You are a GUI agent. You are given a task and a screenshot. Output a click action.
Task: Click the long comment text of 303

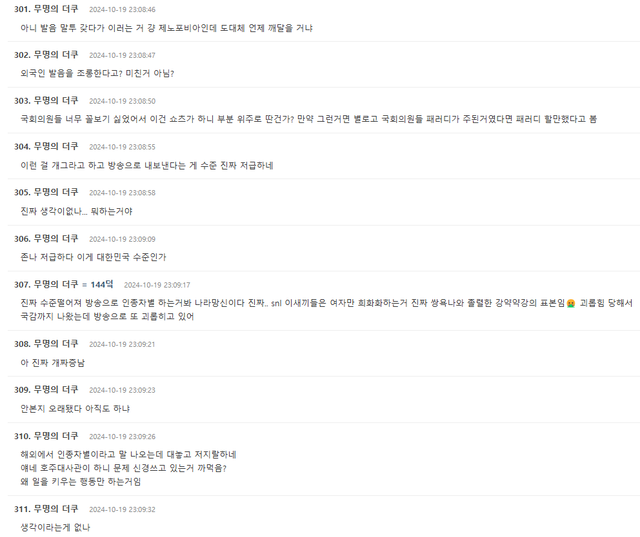point(309,119)
